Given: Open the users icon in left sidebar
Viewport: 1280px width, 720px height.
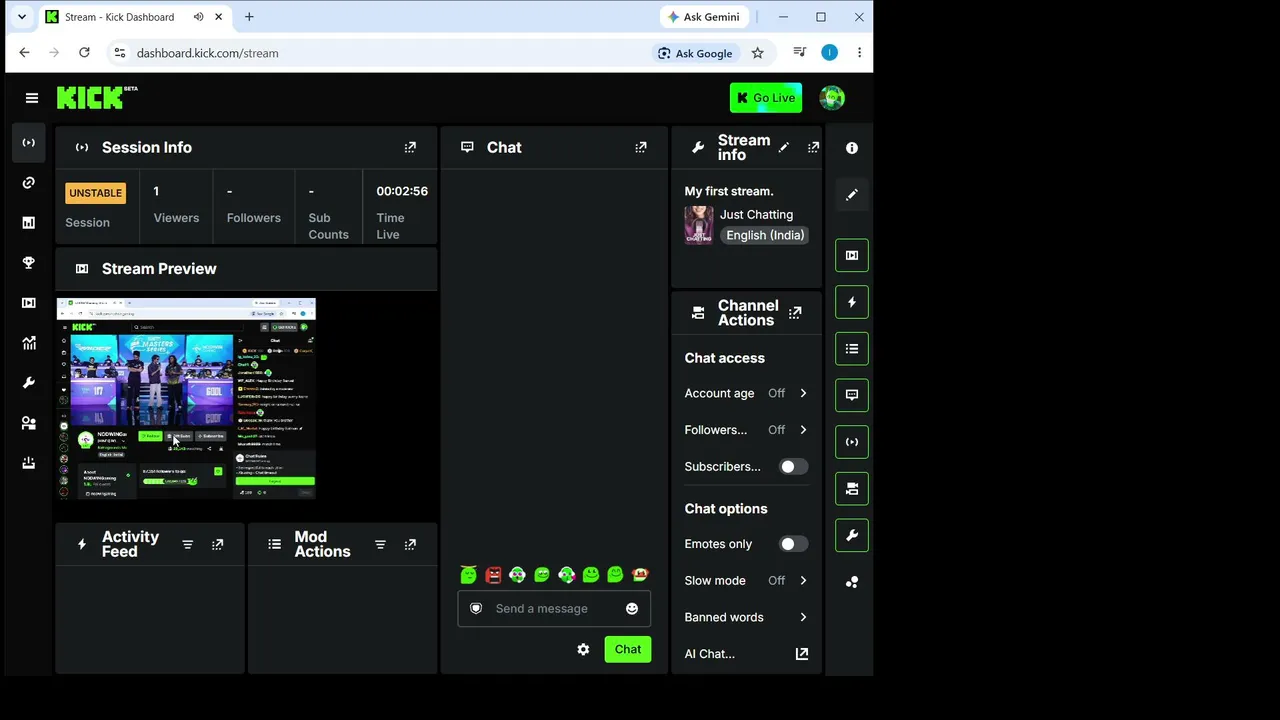Looking at the screenshot, I should click(x=28, y=423).
